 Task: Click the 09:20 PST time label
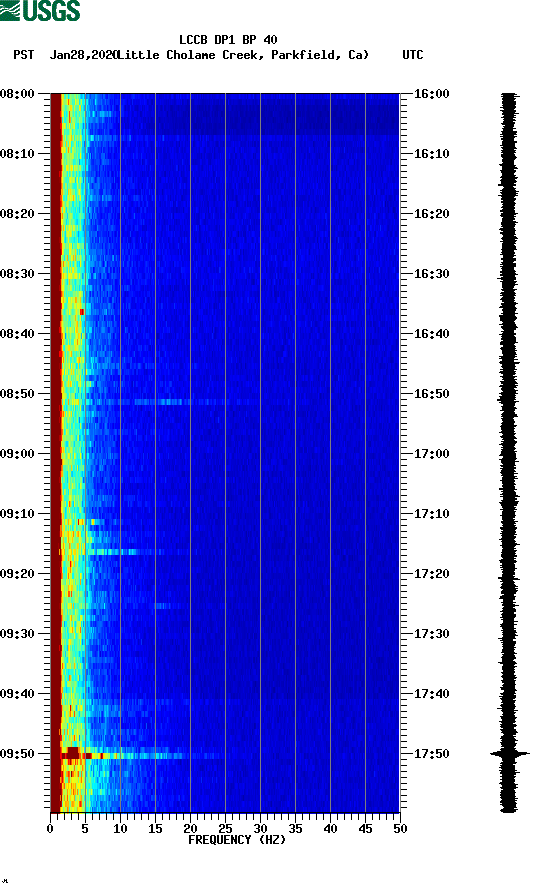[17, 574]
